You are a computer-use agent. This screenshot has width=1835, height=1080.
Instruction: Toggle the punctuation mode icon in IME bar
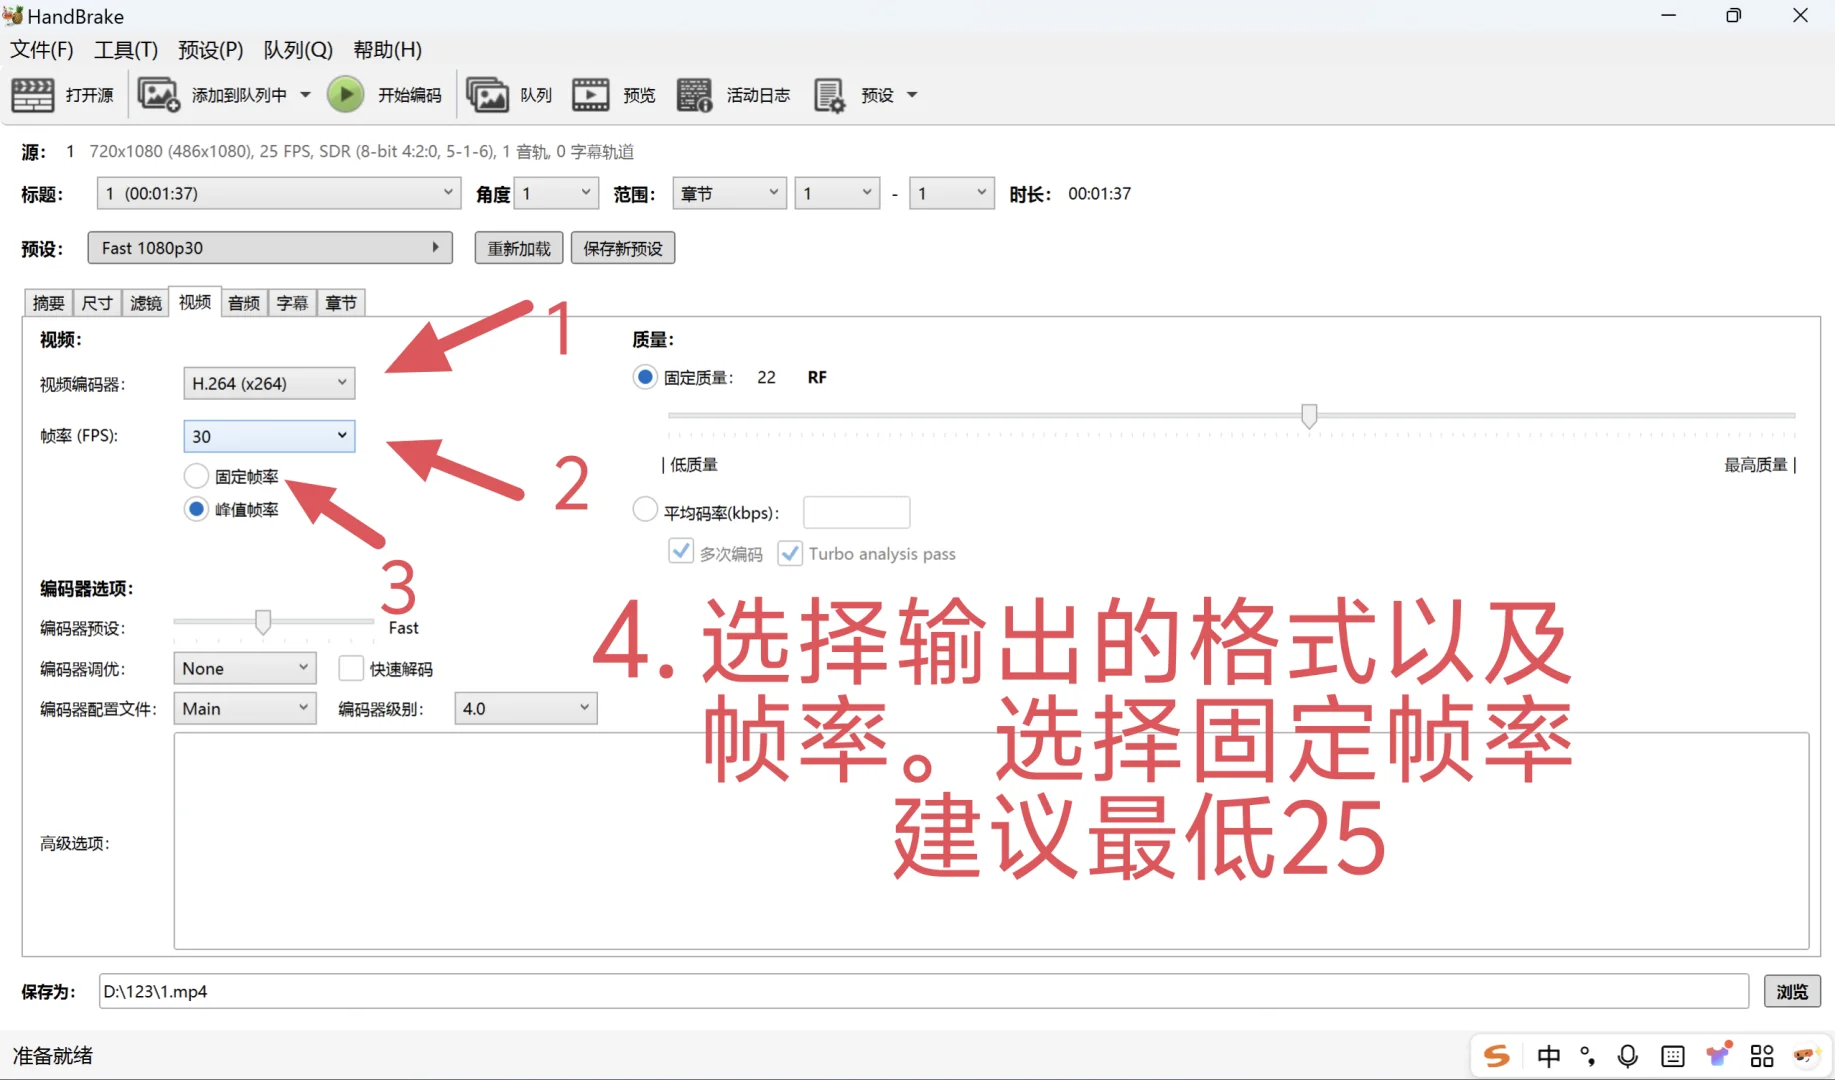1587,1056
